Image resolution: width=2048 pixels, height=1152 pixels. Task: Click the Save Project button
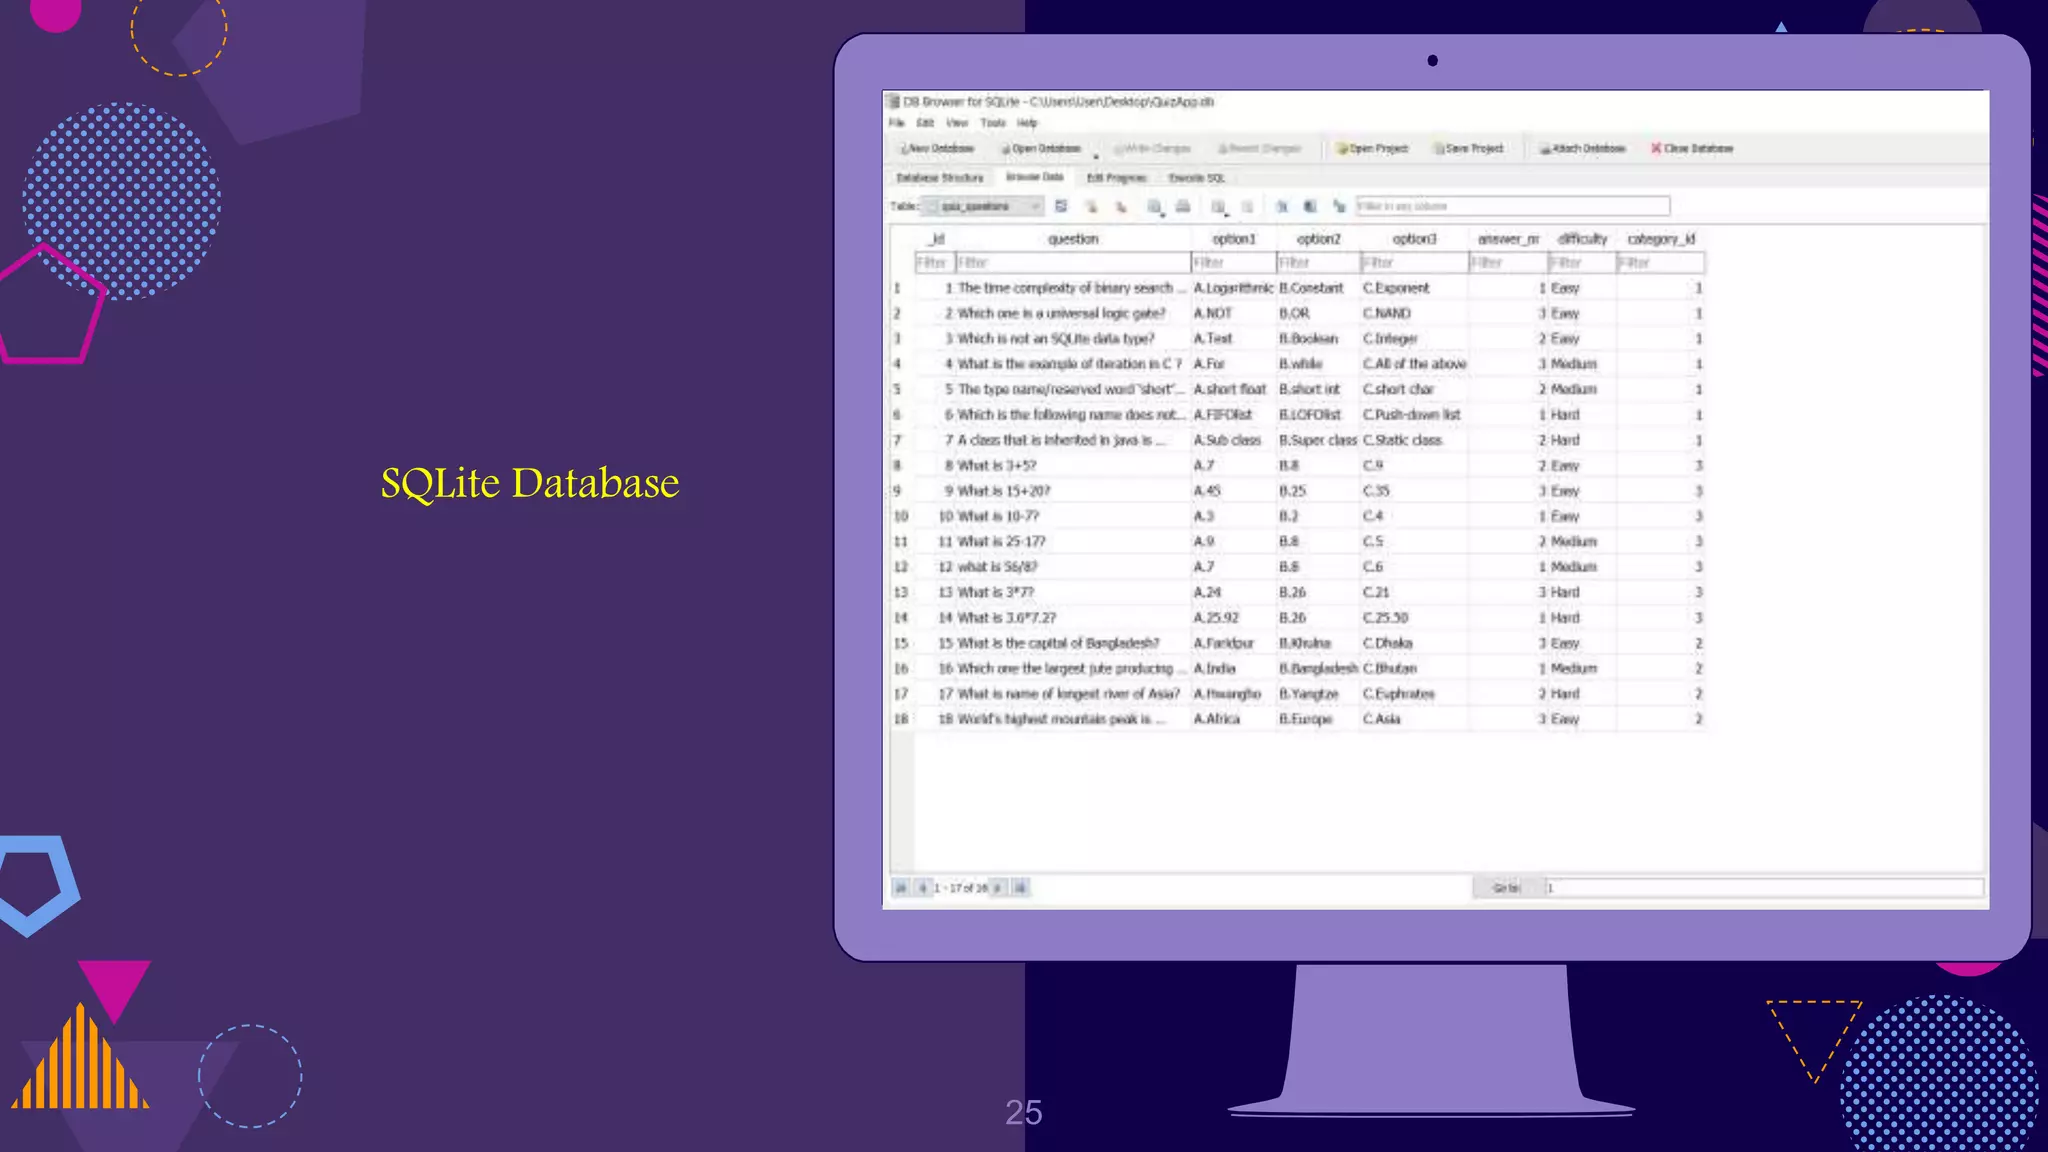pyautogui.click(x=1468, y=148)
